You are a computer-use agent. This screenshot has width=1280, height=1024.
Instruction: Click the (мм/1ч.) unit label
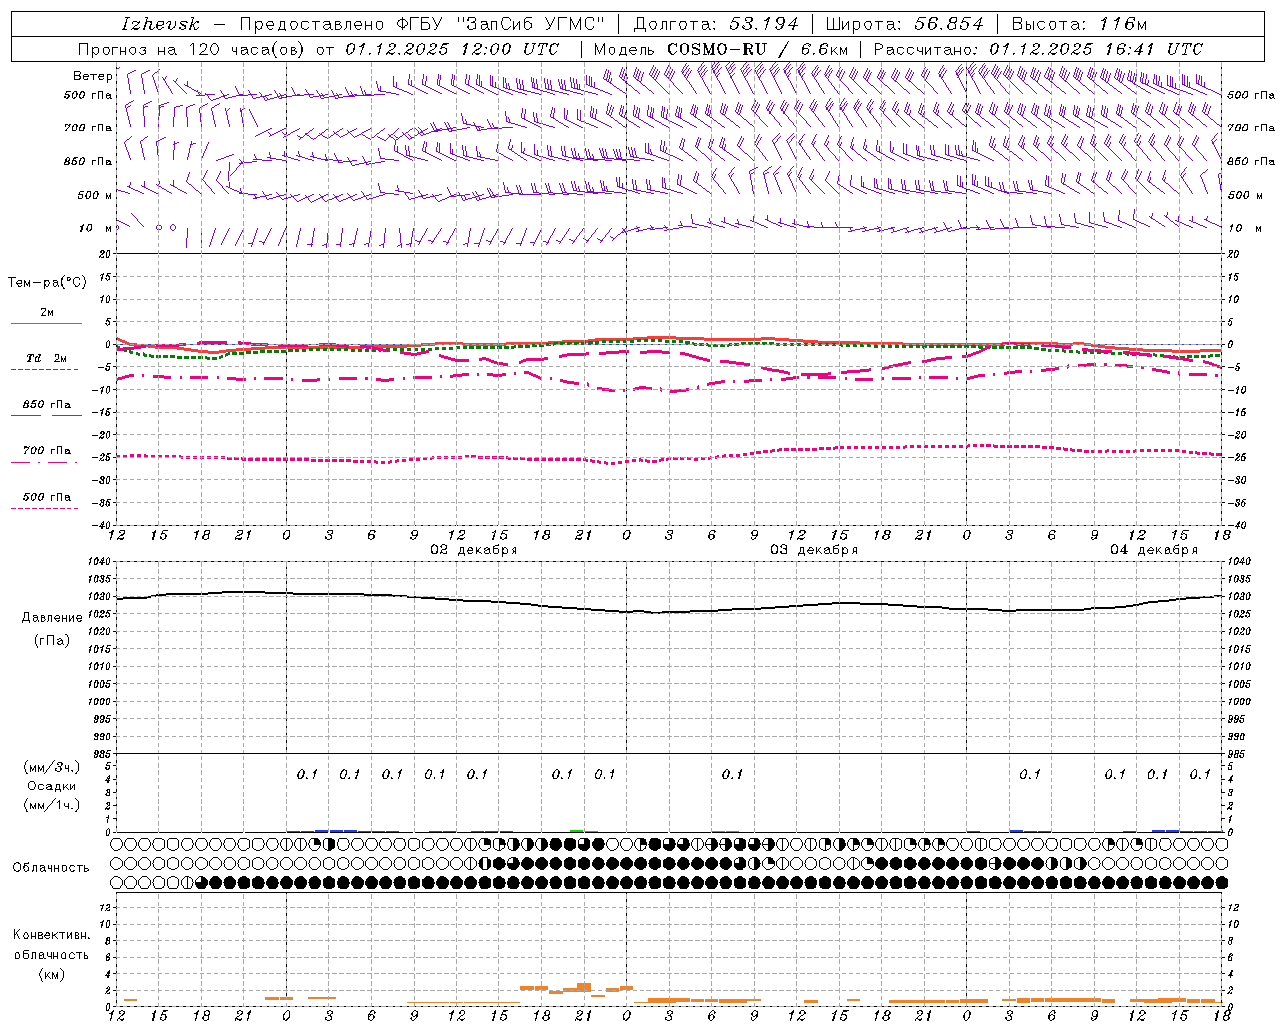pyautogui.click(x=51, y=805)
